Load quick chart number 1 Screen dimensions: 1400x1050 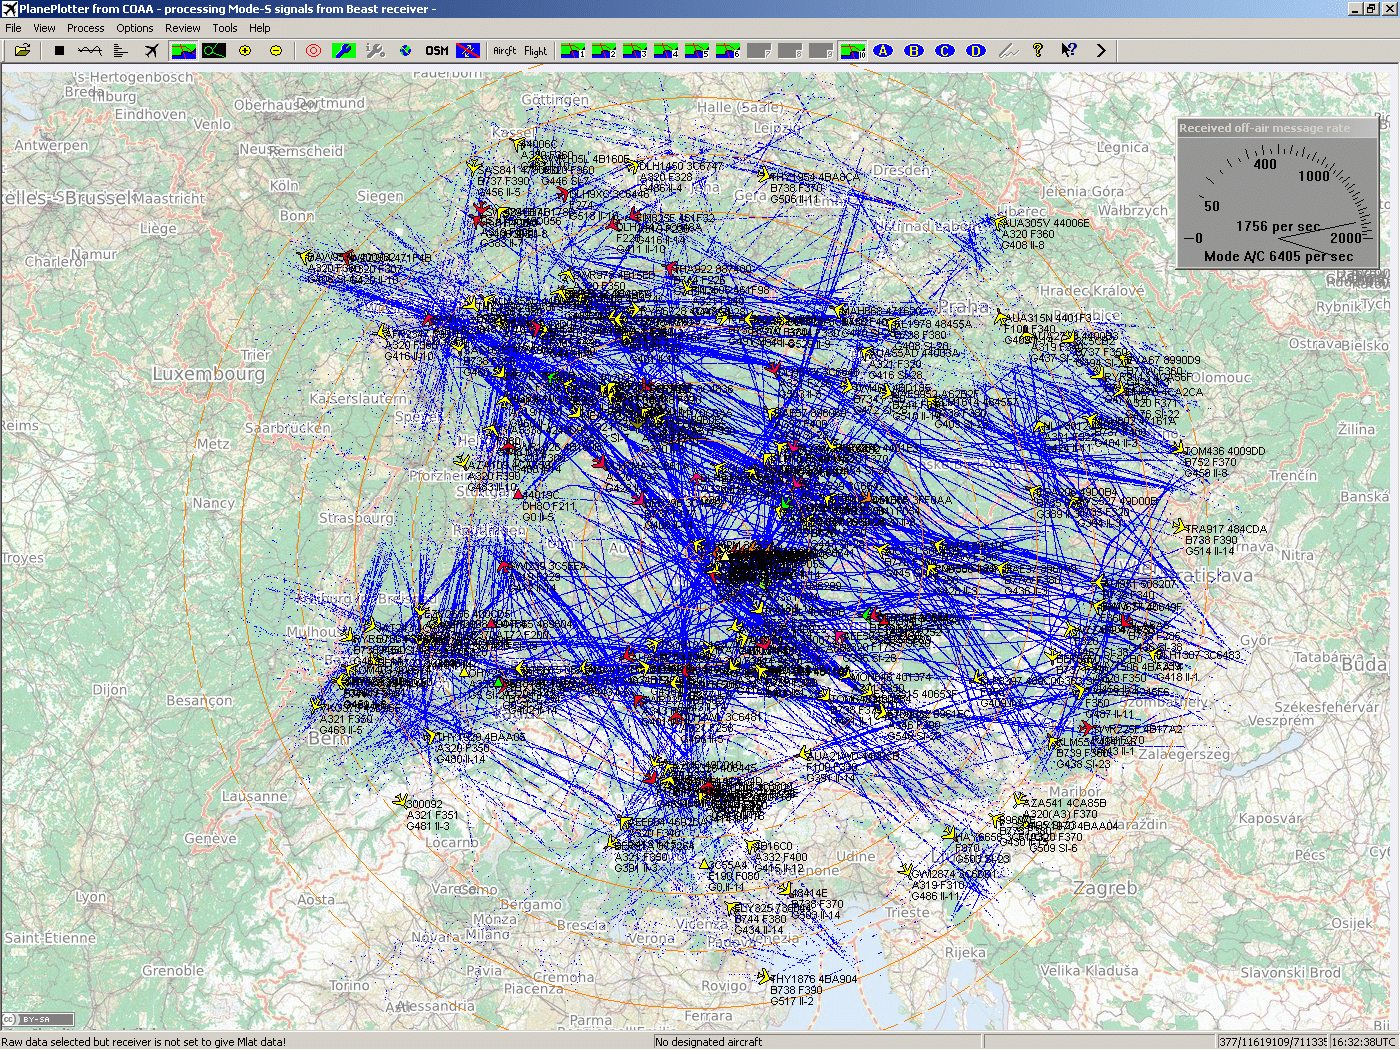pyautogui.click(x=573, y=50)
